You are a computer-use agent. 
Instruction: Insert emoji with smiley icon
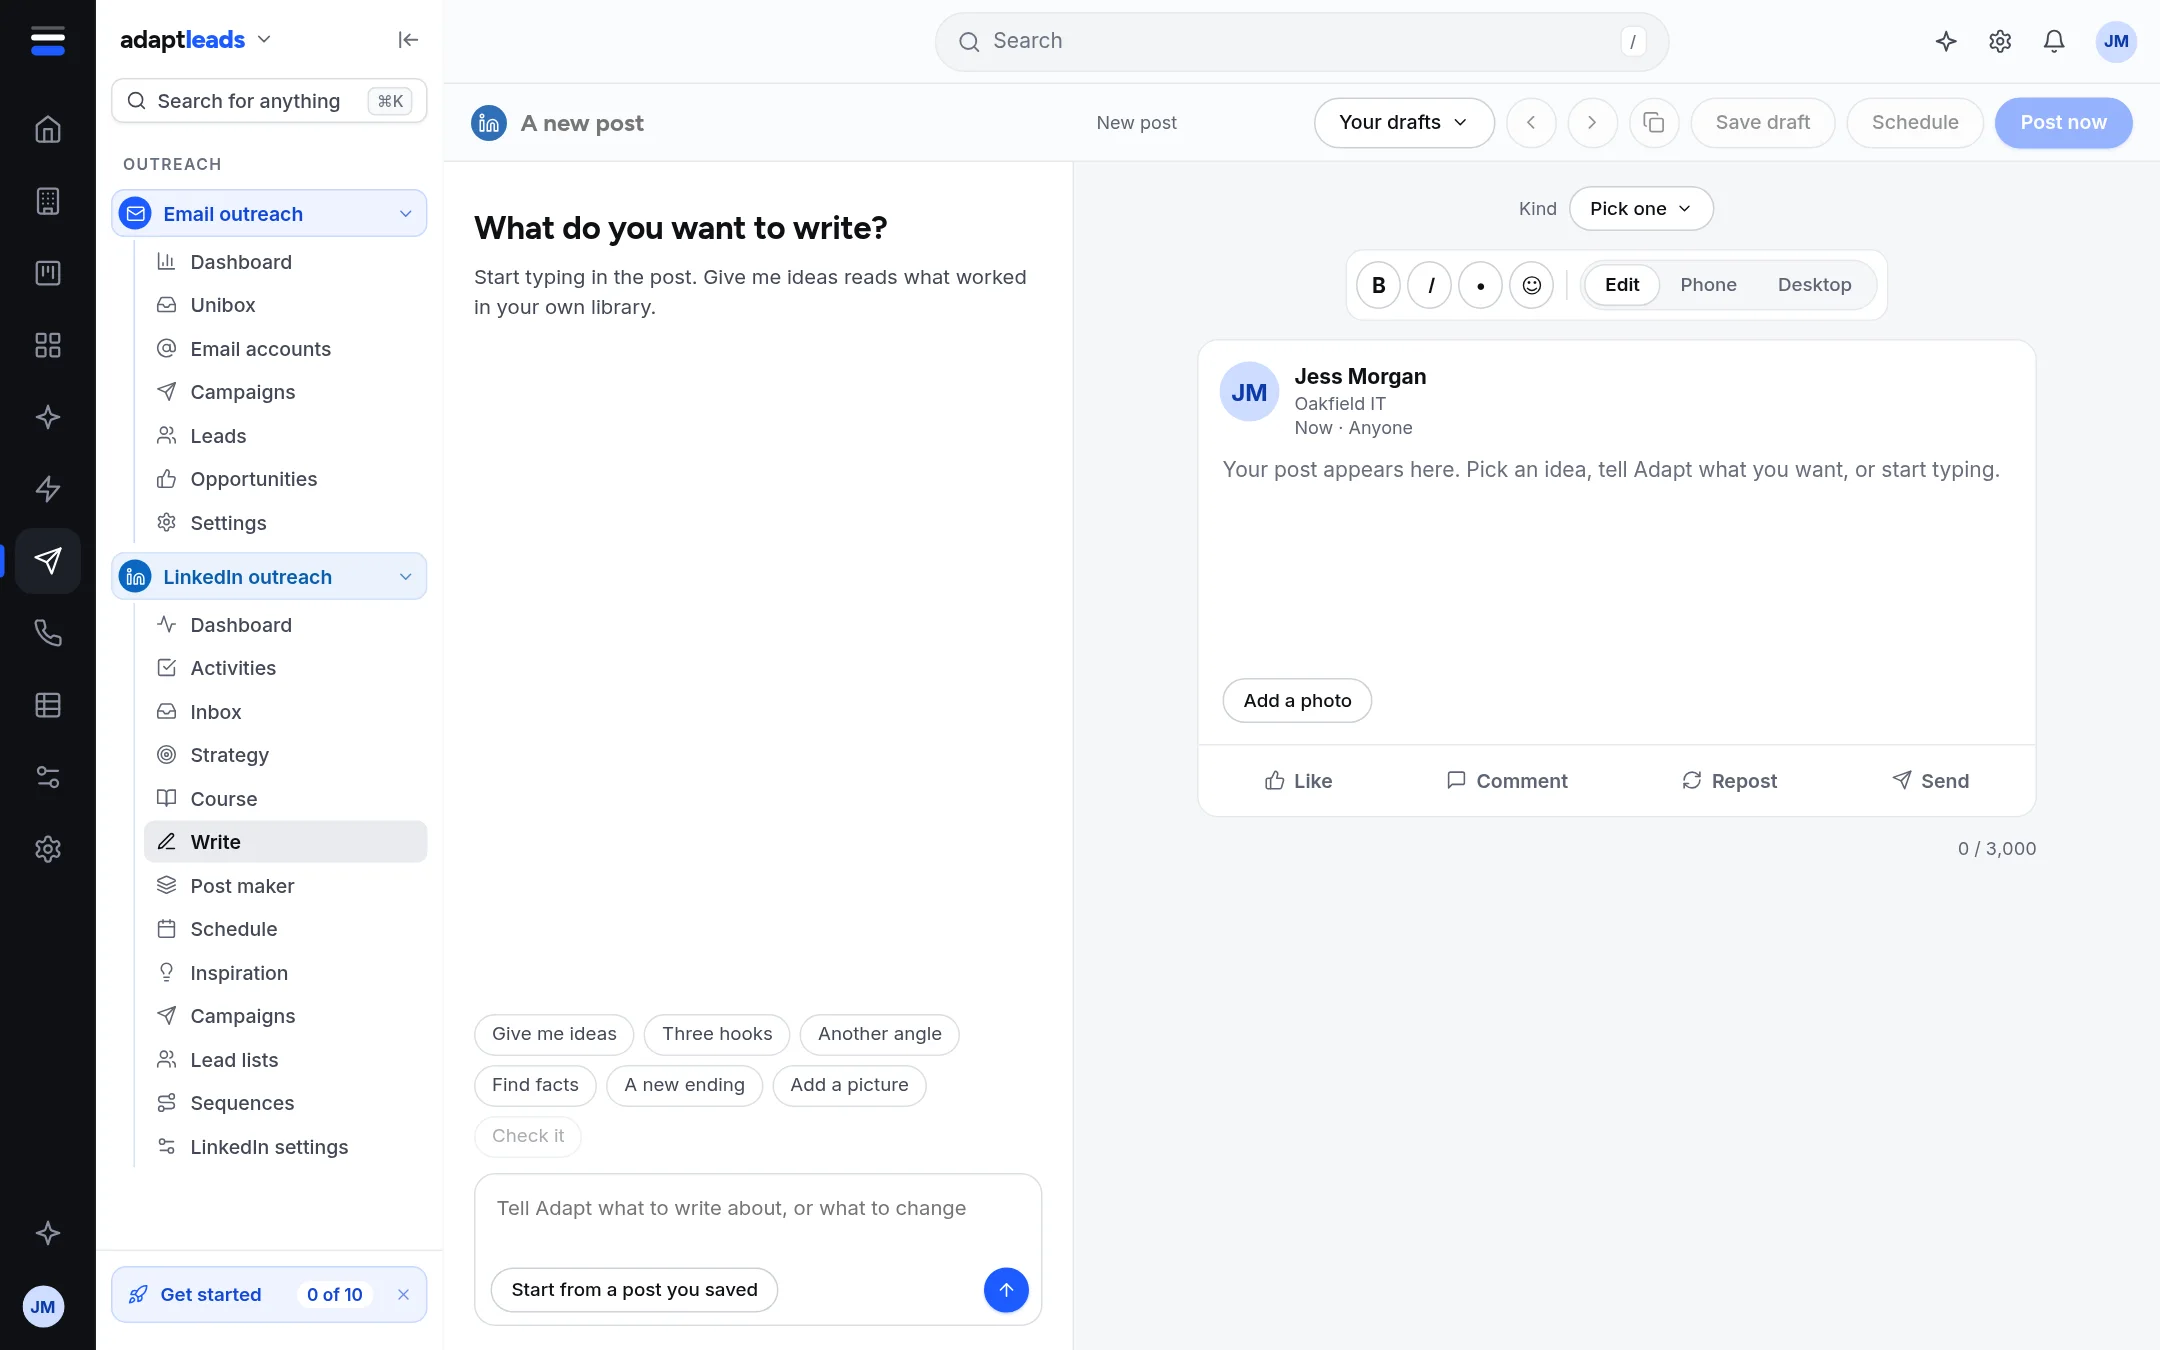[1531, 286]
